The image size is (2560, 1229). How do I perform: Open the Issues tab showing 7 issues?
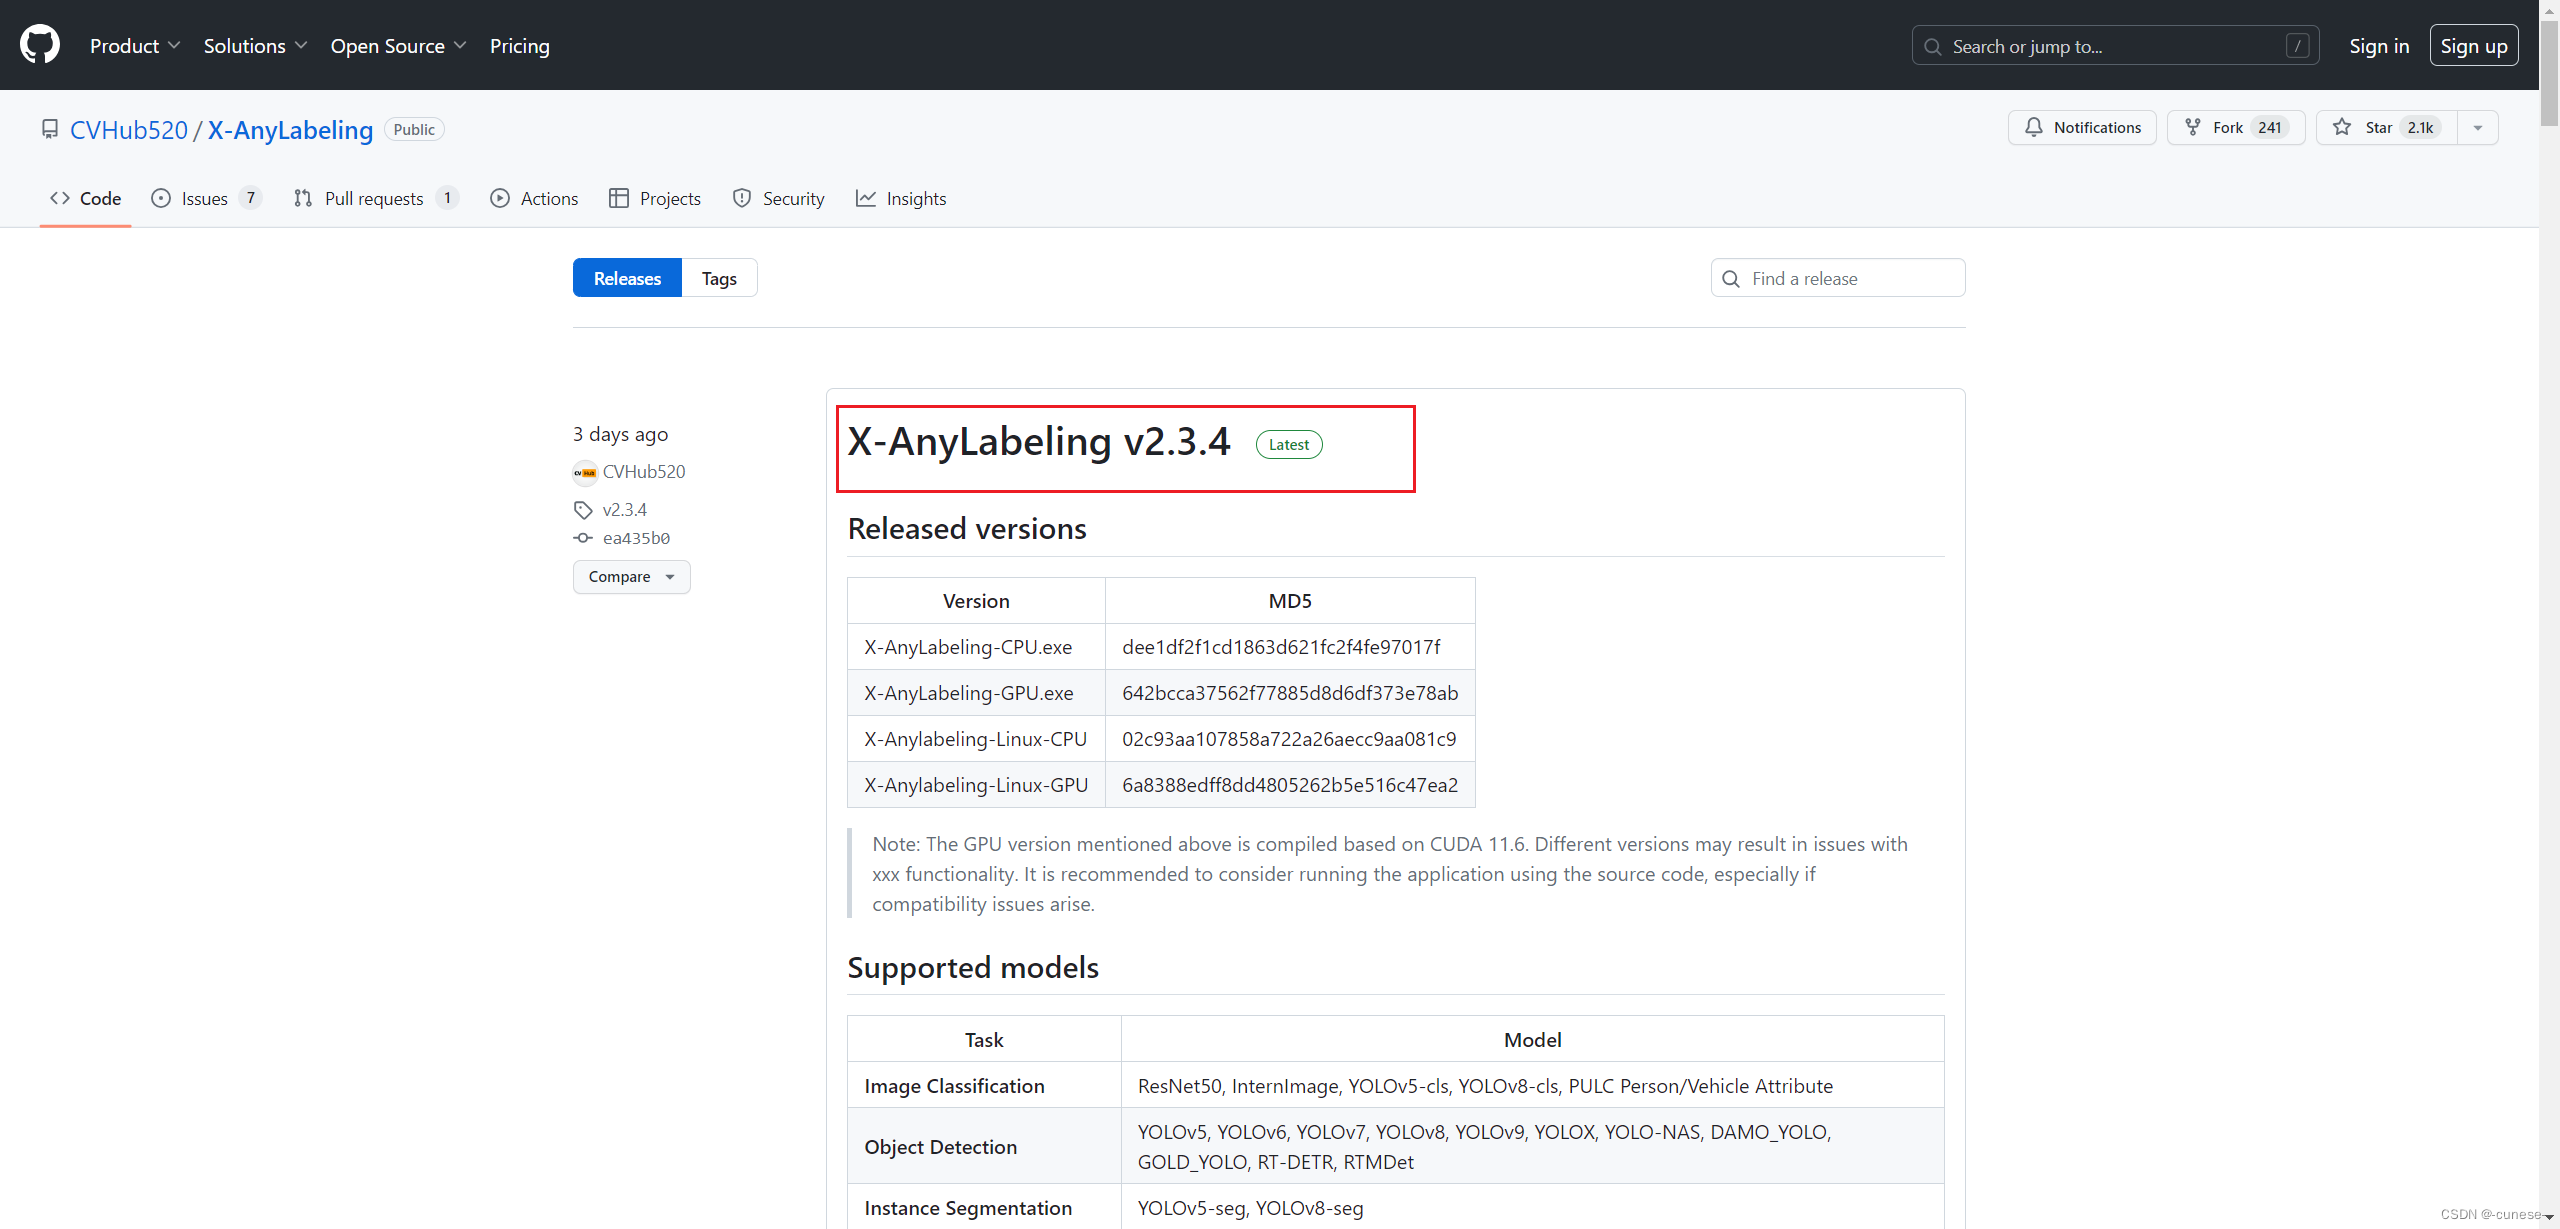(x=205, y=198)
